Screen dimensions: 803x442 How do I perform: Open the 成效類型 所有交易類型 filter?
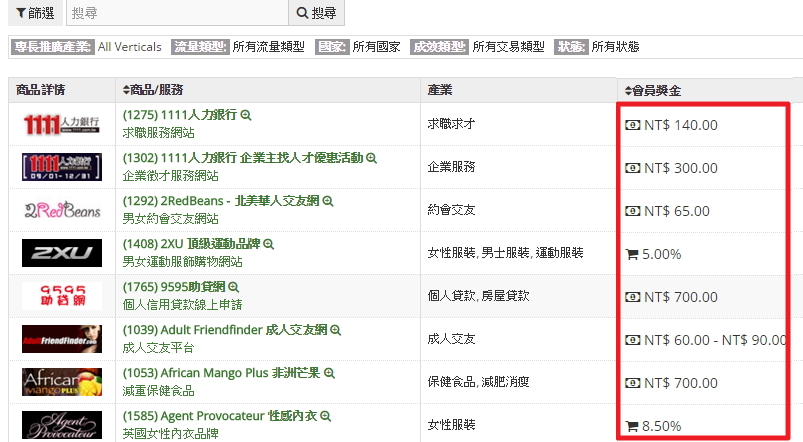point(477,47)
